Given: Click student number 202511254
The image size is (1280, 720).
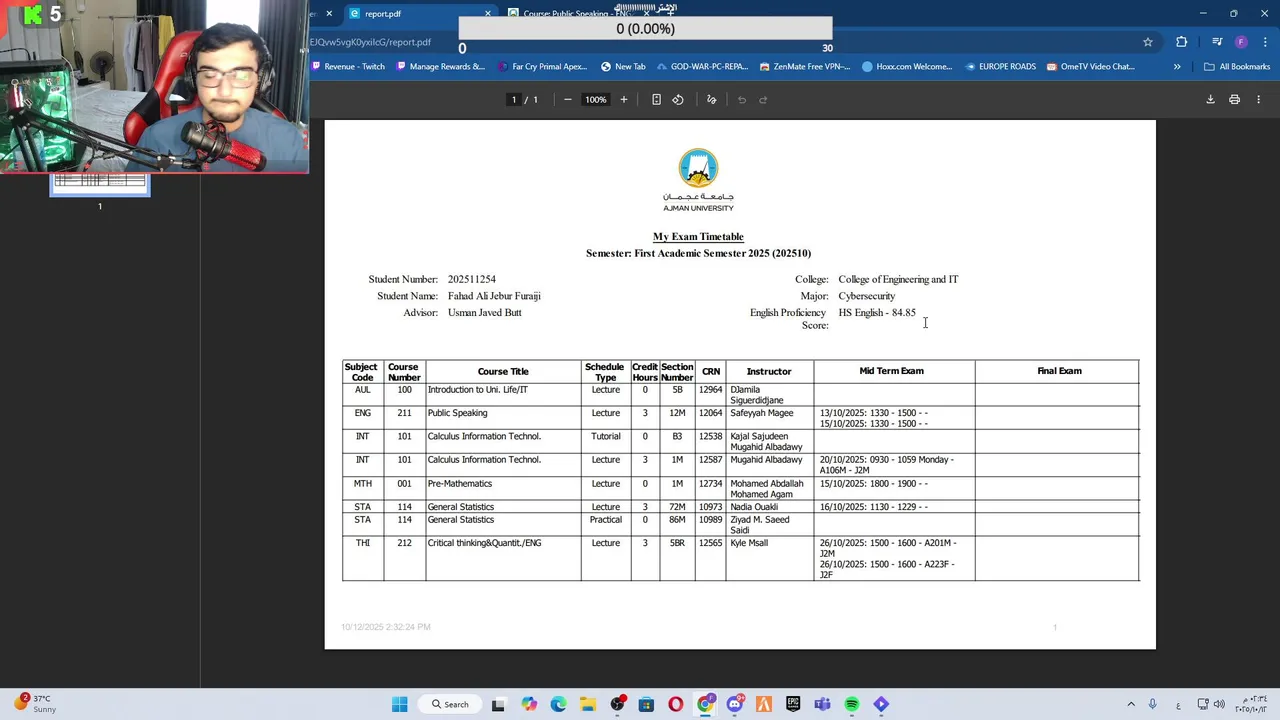Looking at the screenshot, I should (472, 280).
